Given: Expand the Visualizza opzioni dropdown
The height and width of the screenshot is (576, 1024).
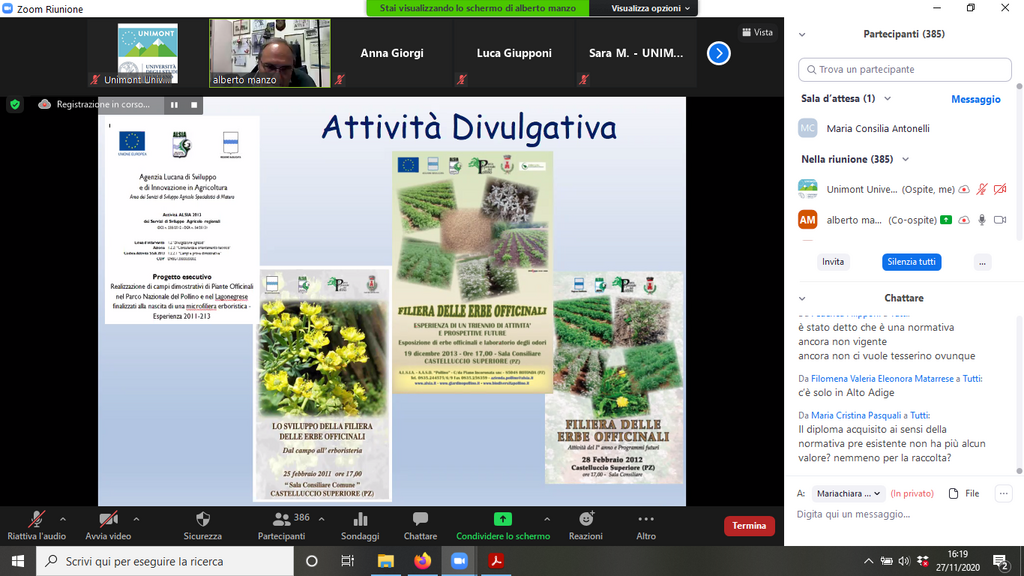Looking at the screenshot, I should 651,8.
